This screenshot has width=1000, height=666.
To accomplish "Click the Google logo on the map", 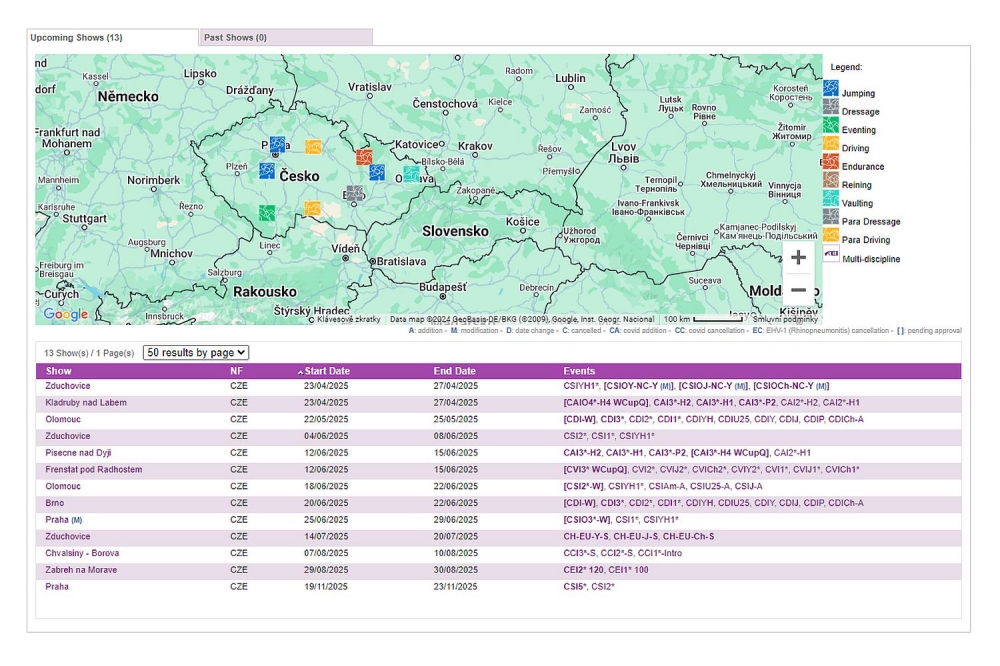I will [66, 314].
